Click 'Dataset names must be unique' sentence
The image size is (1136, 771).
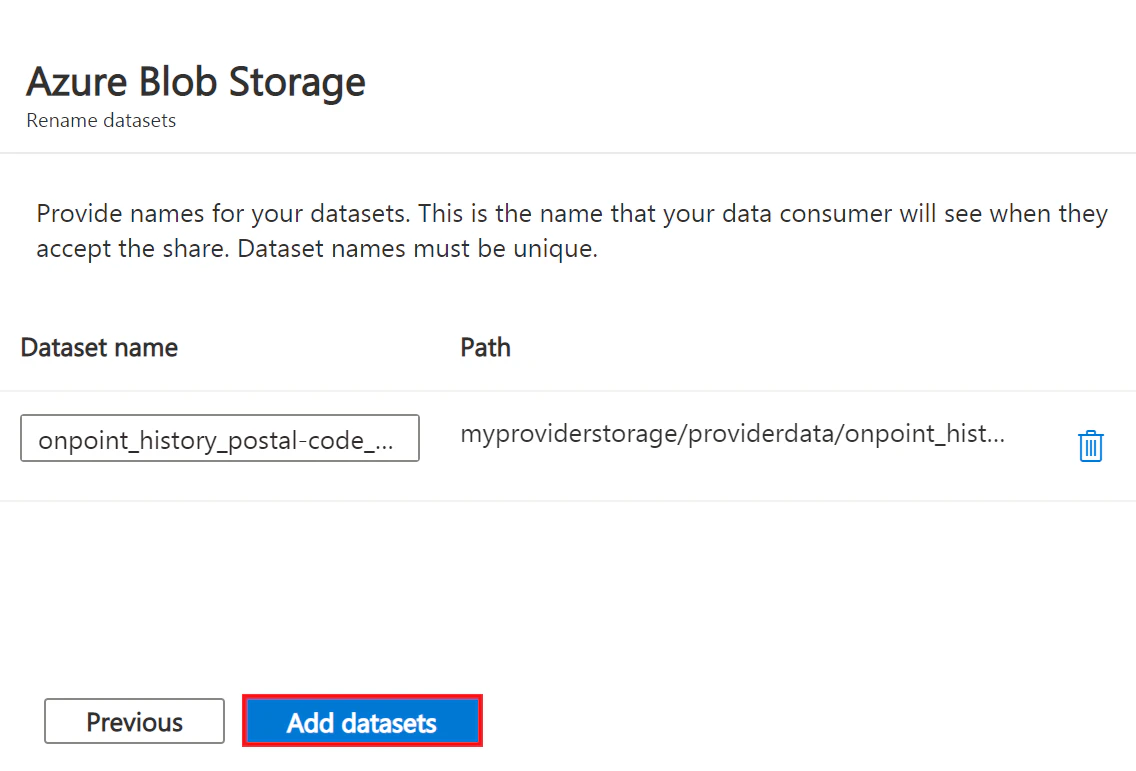point(417,249)
